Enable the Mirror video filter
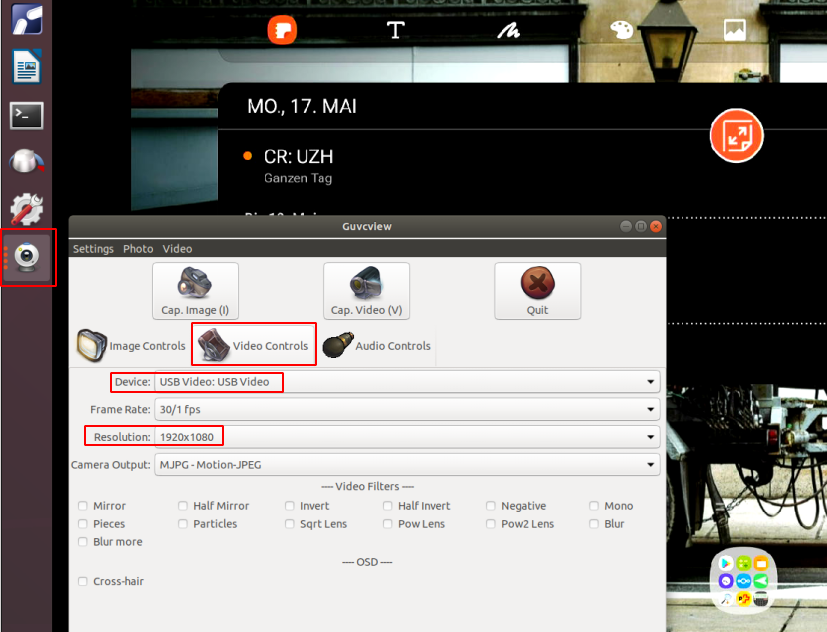 [83, 506]
